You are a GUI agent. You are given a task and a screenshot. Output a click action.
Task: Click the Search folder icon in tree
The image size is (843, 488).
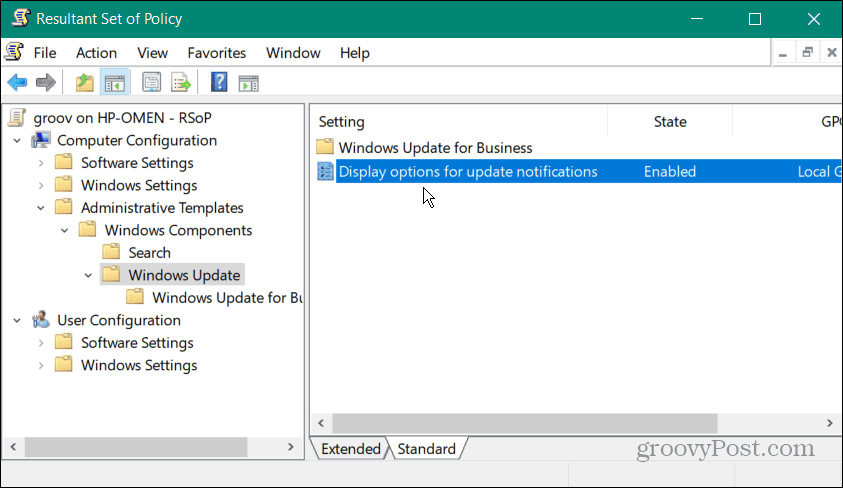[111, 251]
